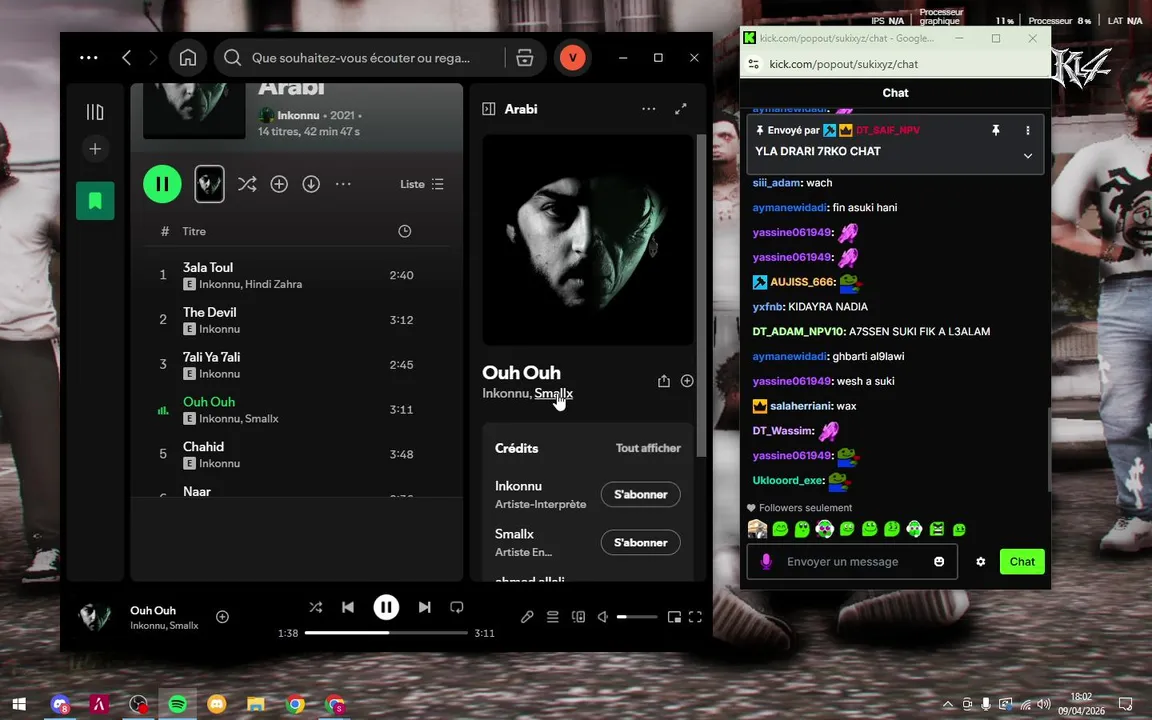Mute Spotify with the speaker icon
Screen dimensions: 1152x720
click(602, 617)
